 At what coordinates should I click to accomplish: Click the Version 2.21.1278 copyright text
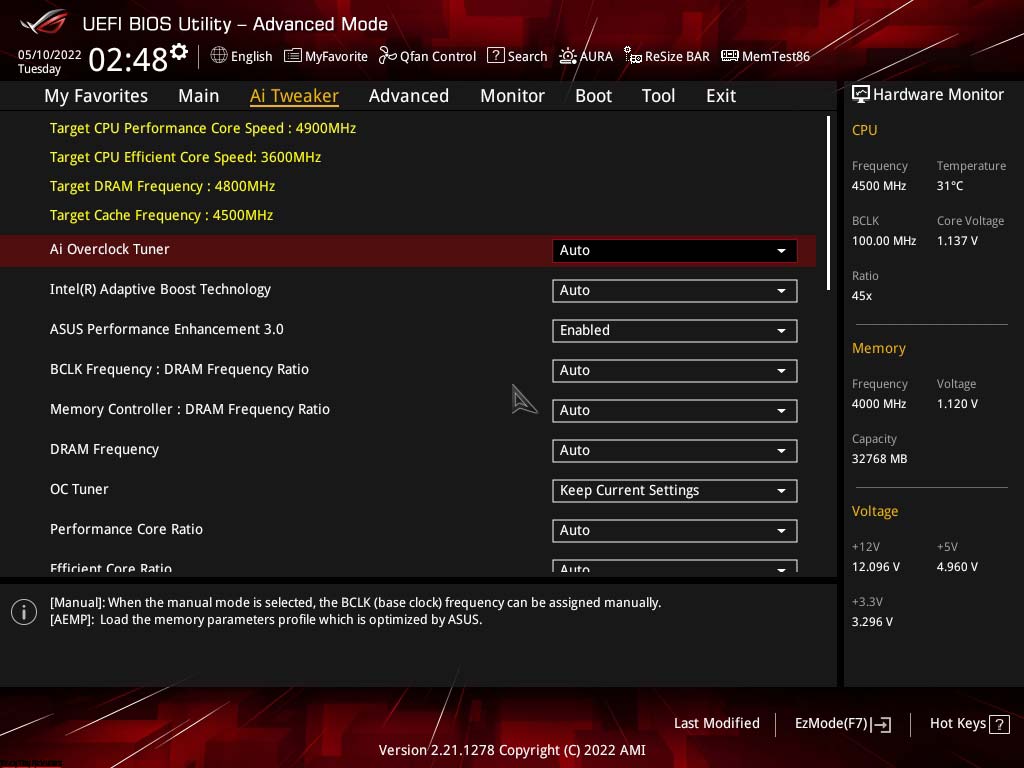pos(512,750)
